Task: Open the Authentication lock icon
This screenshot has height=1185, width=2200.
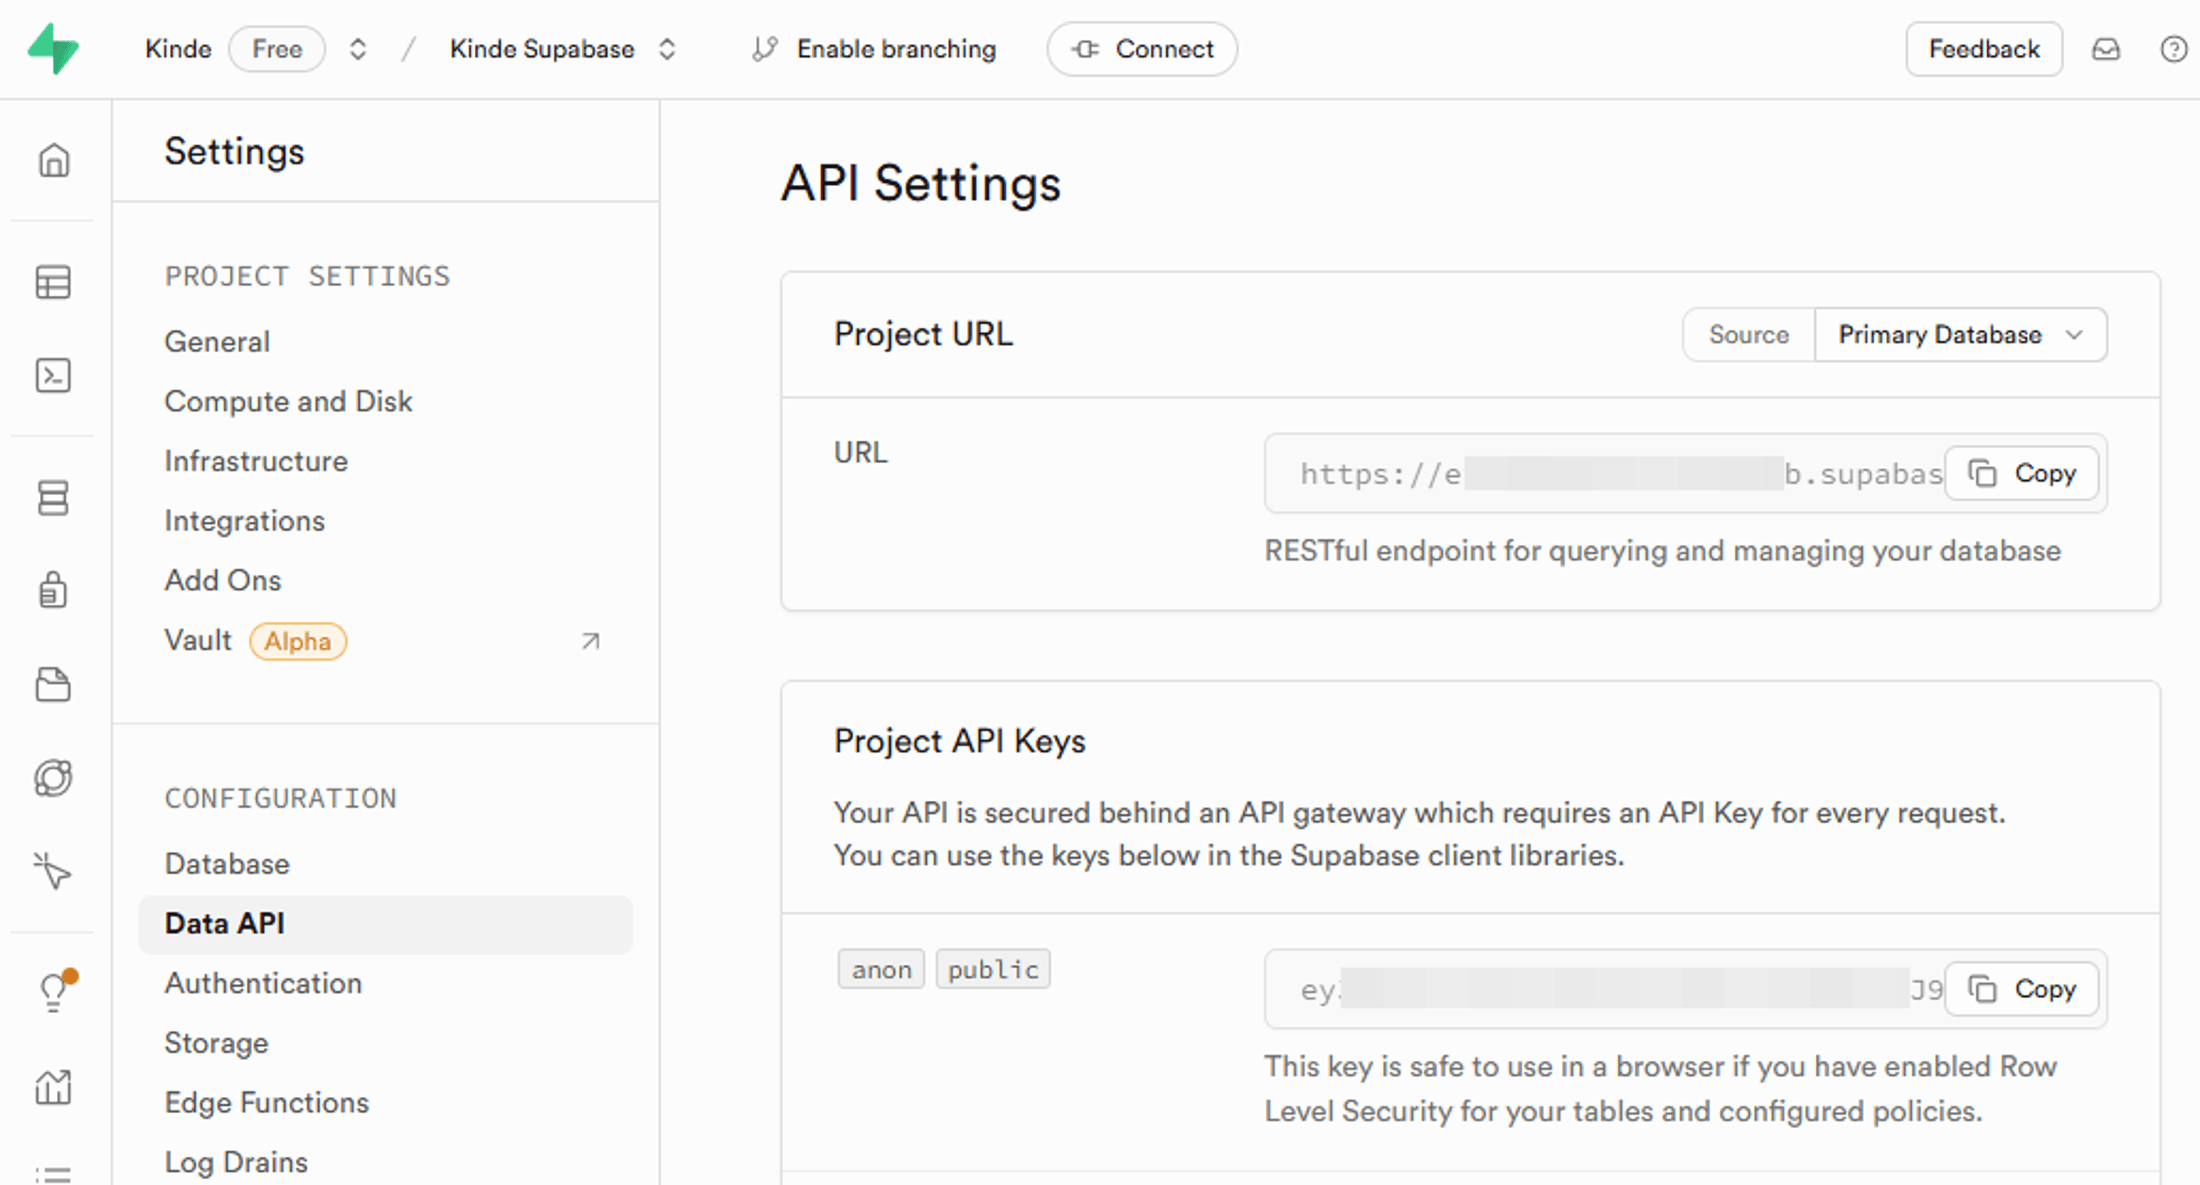Action: point(53,590)
